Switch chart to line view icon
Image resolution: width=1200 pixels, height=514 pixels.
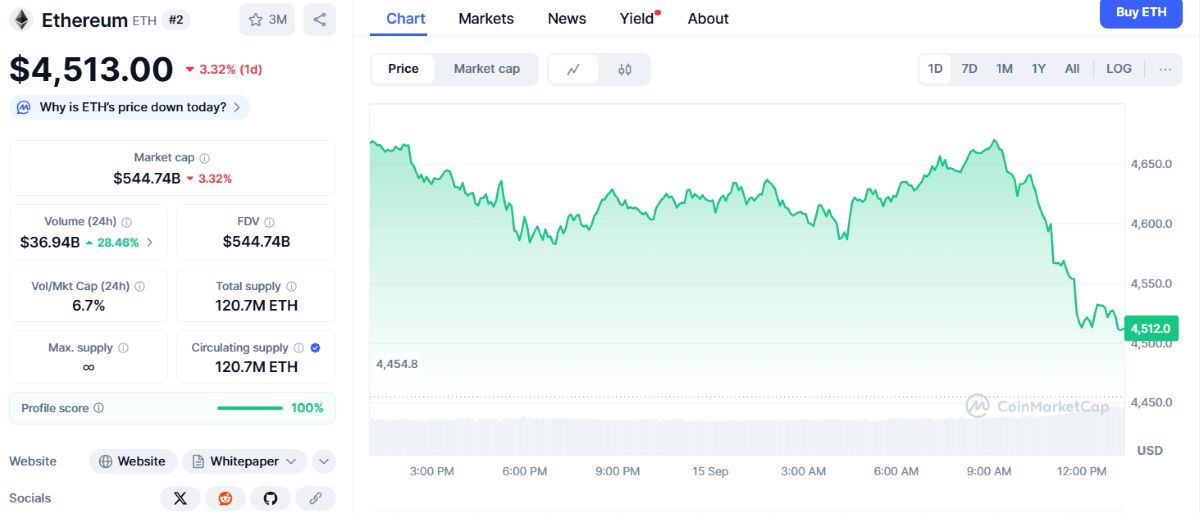pos(573,69)
